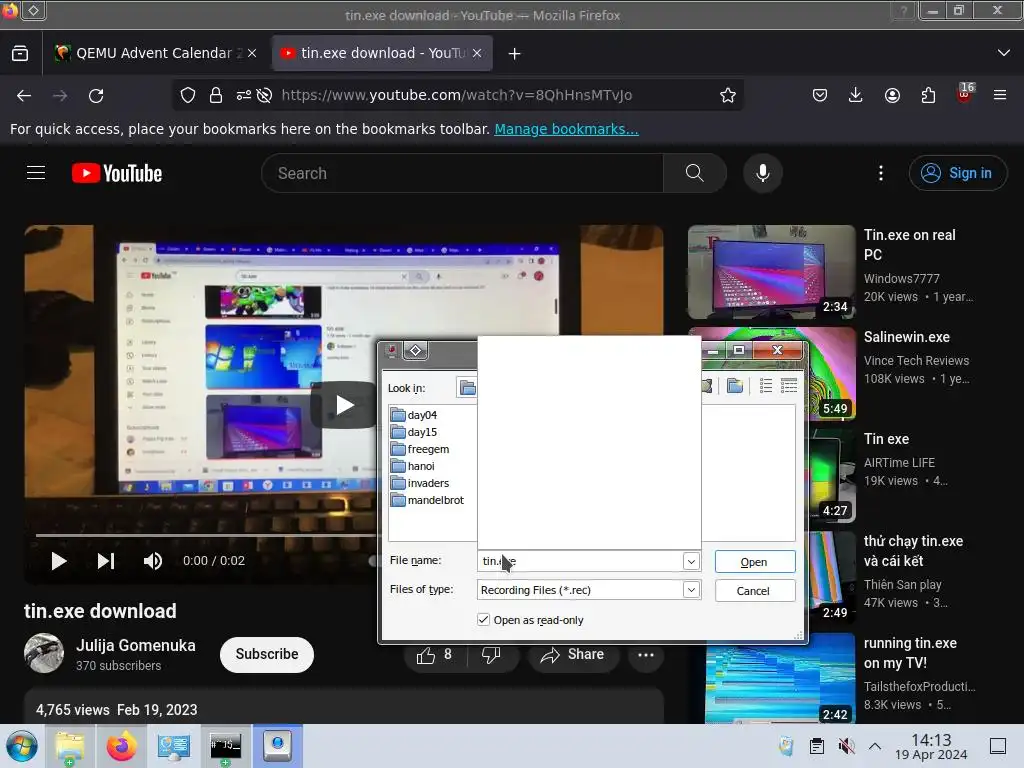The height and width of the screenshot is (768, 1024).
Task: Click the YouTube search magnifier button
Action: coord(695,173)
